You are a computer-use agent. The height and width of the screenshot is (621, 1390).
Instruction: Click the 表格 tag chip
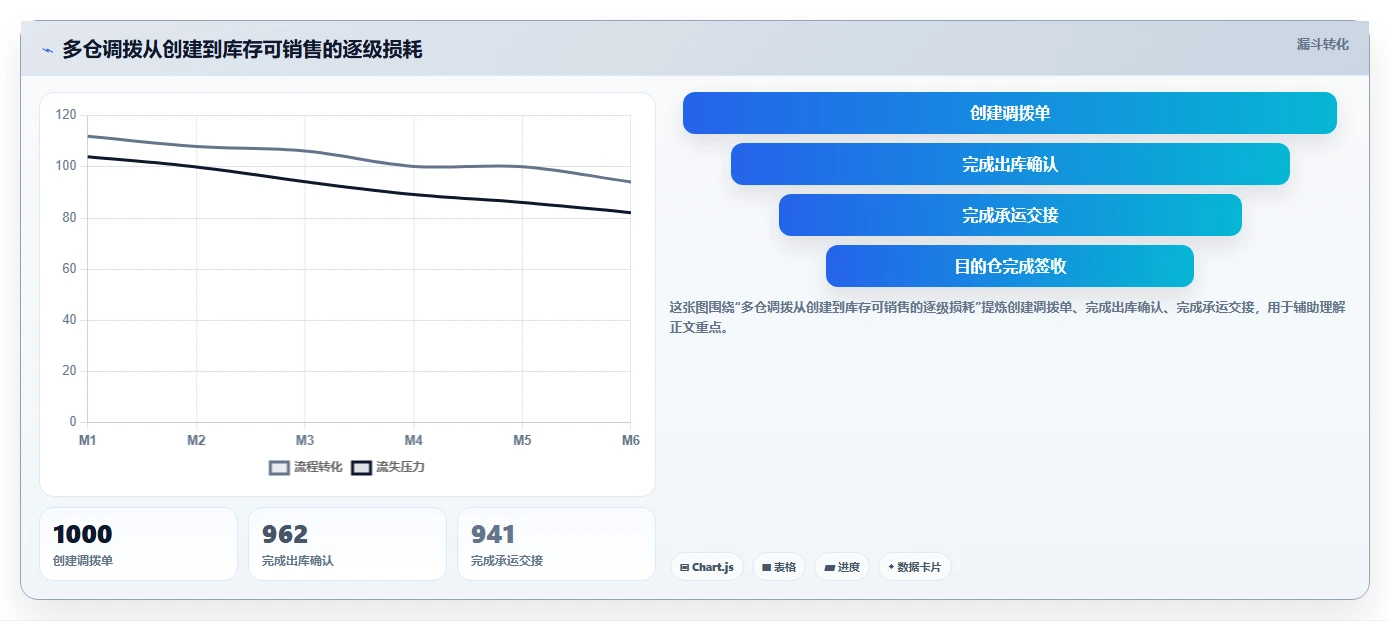(x=779, y=567)
